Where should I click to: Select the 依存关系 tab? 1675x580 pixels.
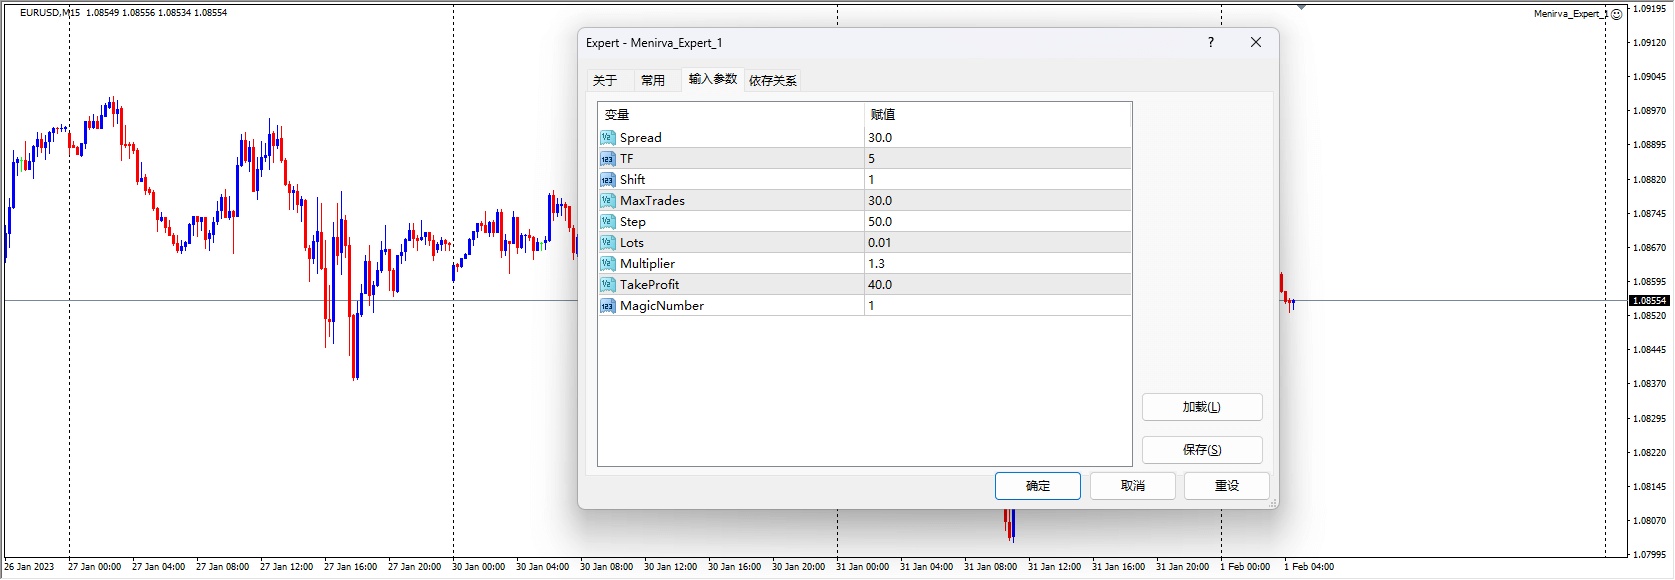click(773, 81)
